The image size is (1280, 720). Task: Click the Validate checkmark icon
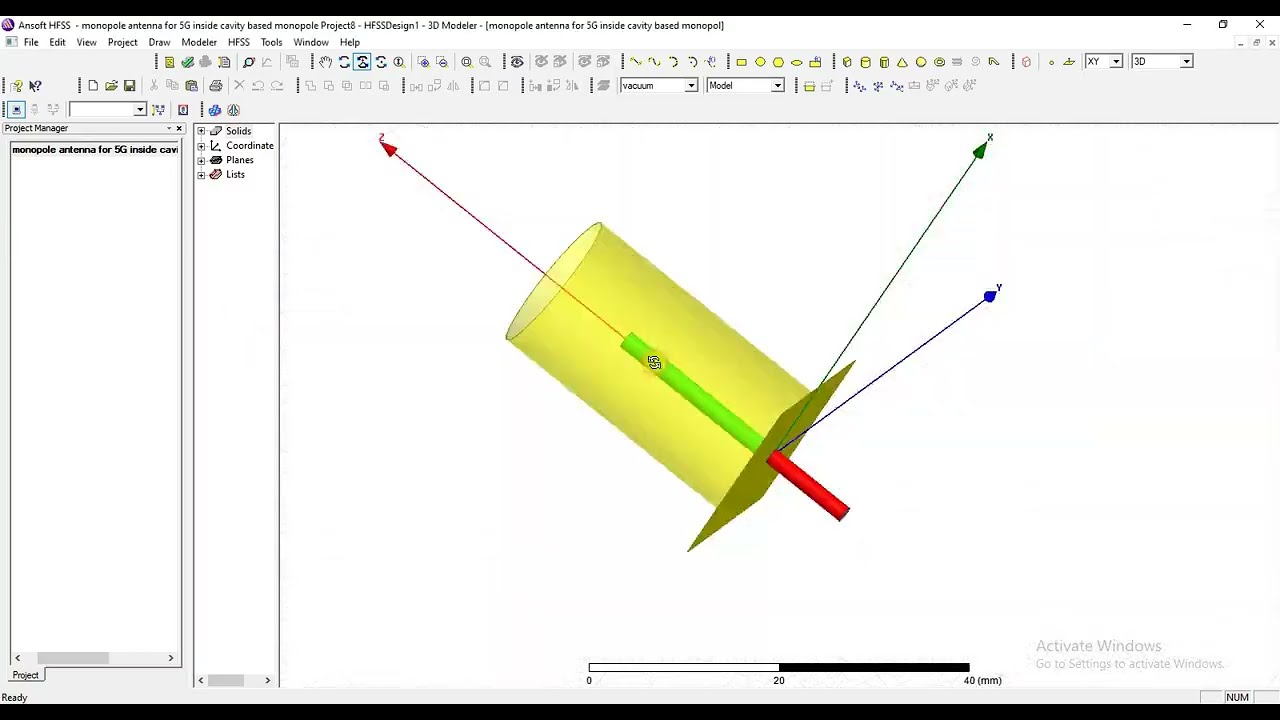tap(187, 62)
